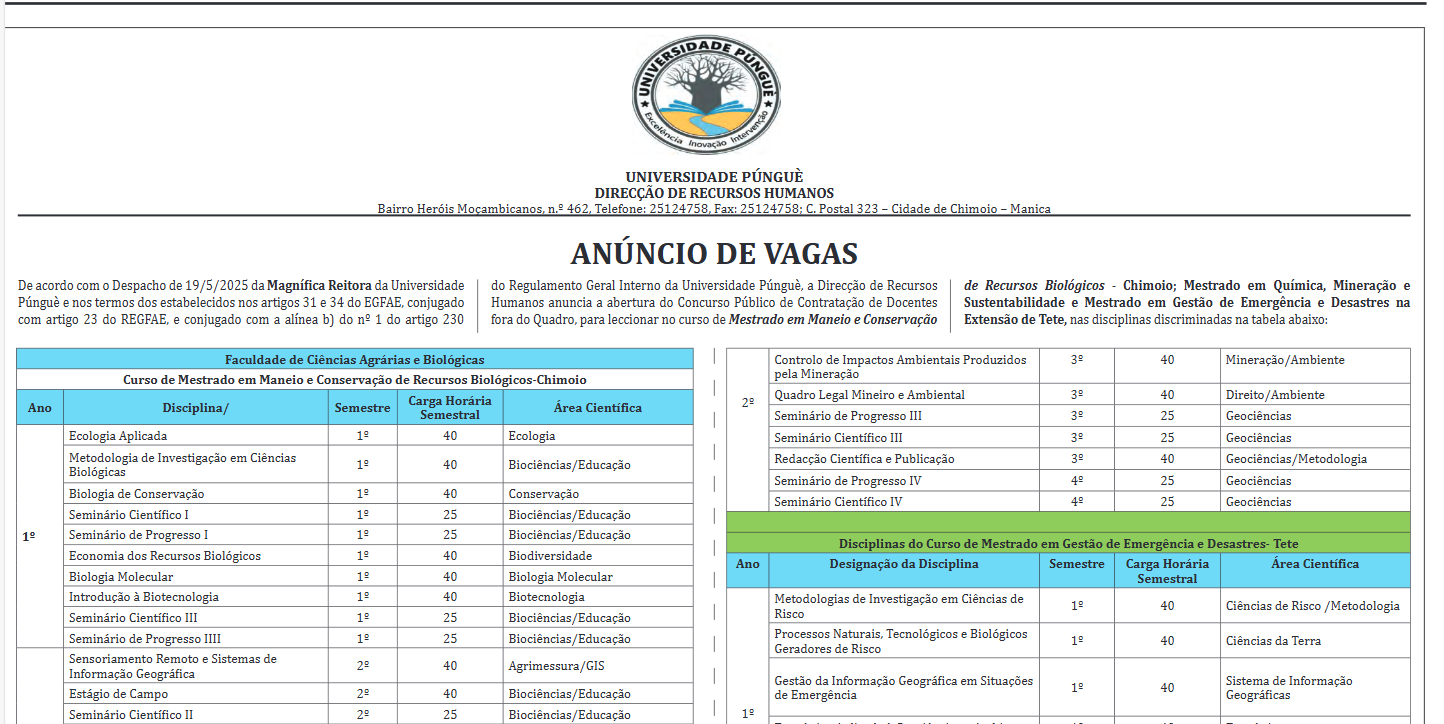
Task: Click the 'Seminário de Progresso IIII' cell
Action: coord(196,639)
